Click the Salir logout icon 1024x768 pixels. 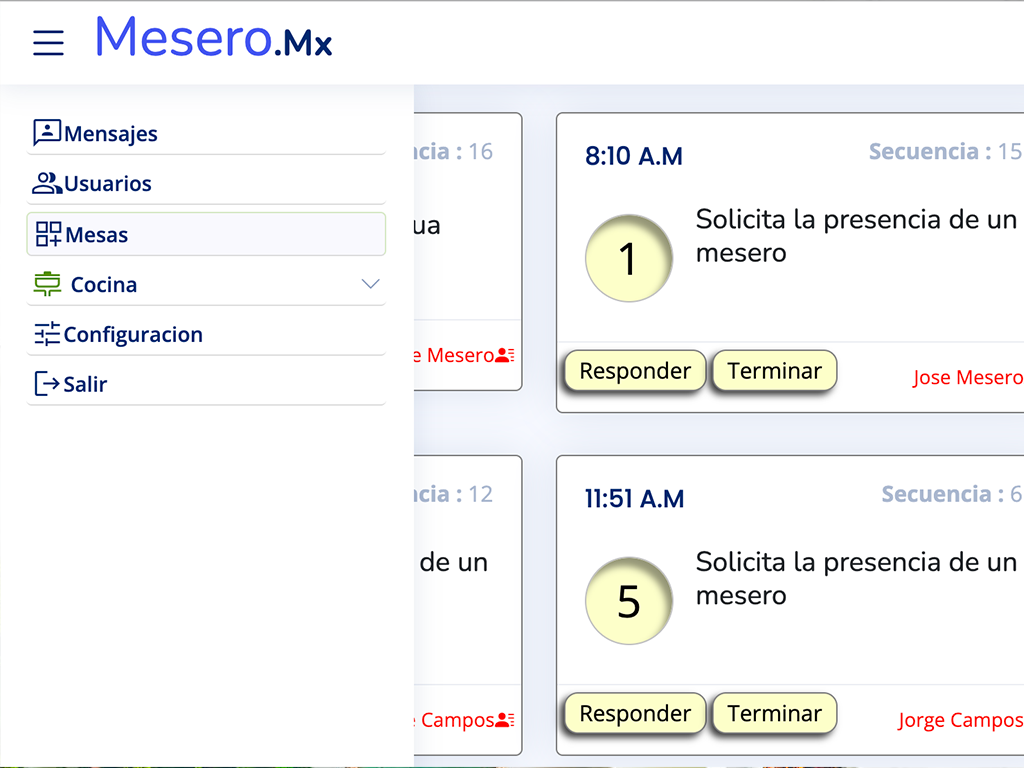point(47,384)
